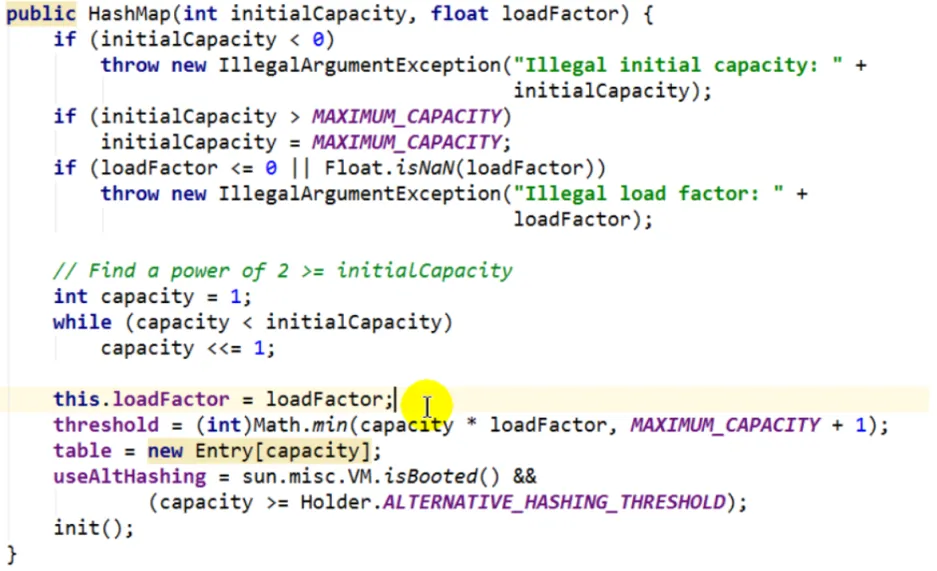Click 'ALTERNATIVE_HASHING_THRESHOLD' constant
Screen dimensions: 937x571
[554, 502]
